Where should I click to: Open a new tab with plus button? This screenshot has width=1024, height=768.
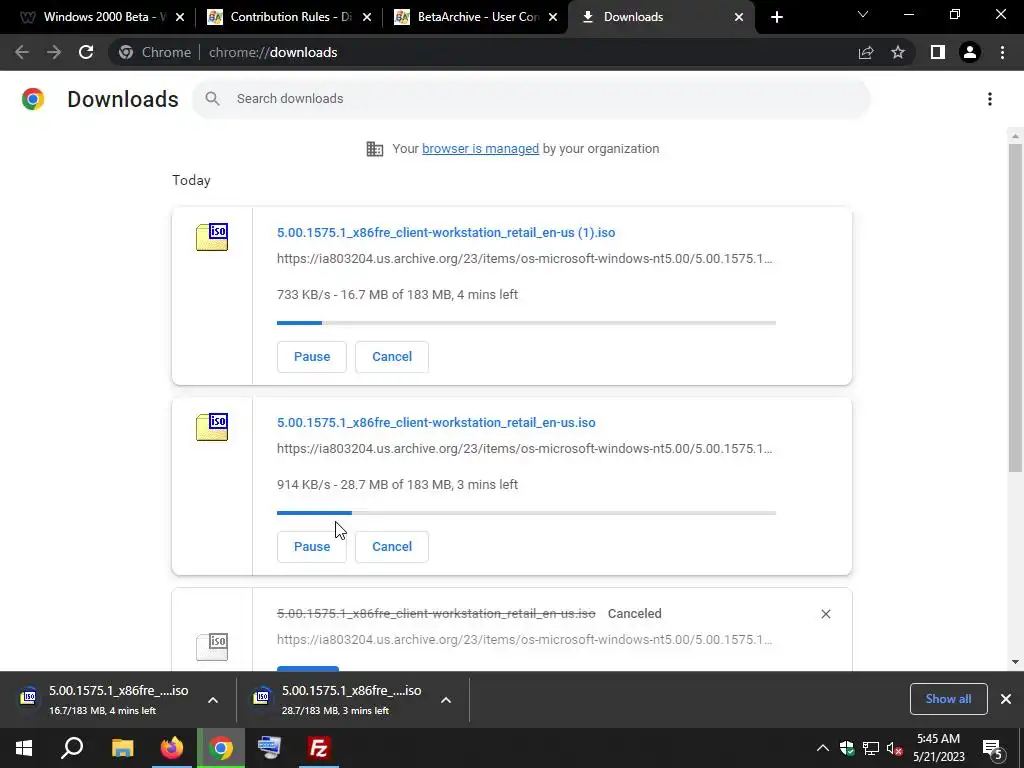pos(776,17)
